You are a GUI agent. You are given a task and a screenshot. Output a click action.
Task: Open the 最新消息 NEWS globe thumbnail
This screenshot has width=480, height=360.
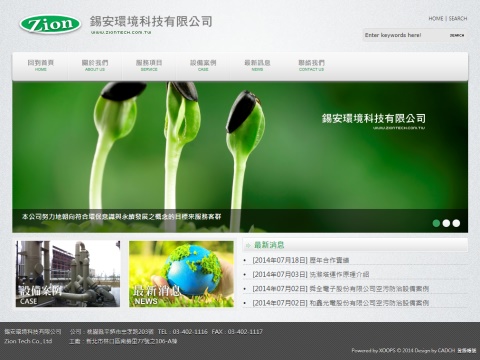point(181,274)
